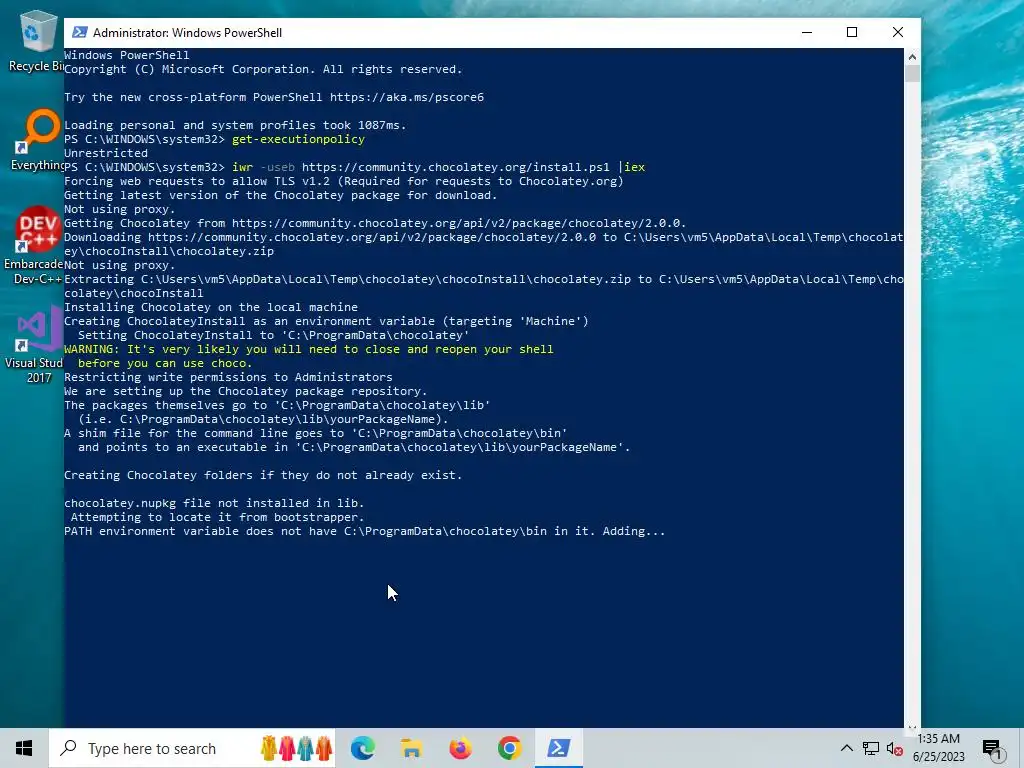Open the notification center icon
This screenshot has height=768, width=1024.
(x=991, y=749)
